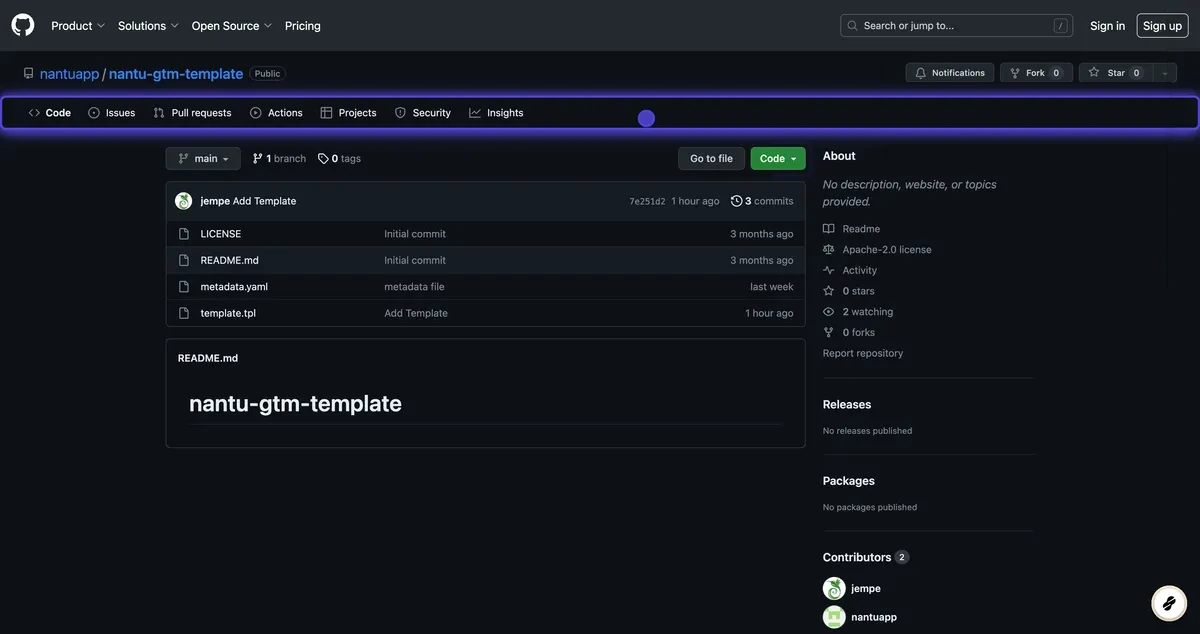This screenshot has height=634, width=1200.
Task: Open the green Code dropdown button
Action: click(x=778, y=158)
